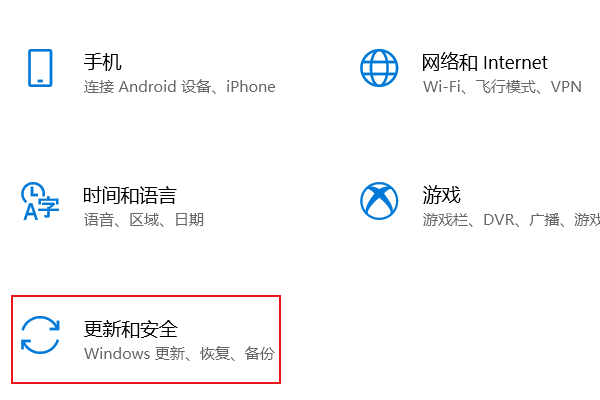This screenshot has width=600, height=400.
Task: Click the blue smartphone icon
Action: (x=40, y=68)
